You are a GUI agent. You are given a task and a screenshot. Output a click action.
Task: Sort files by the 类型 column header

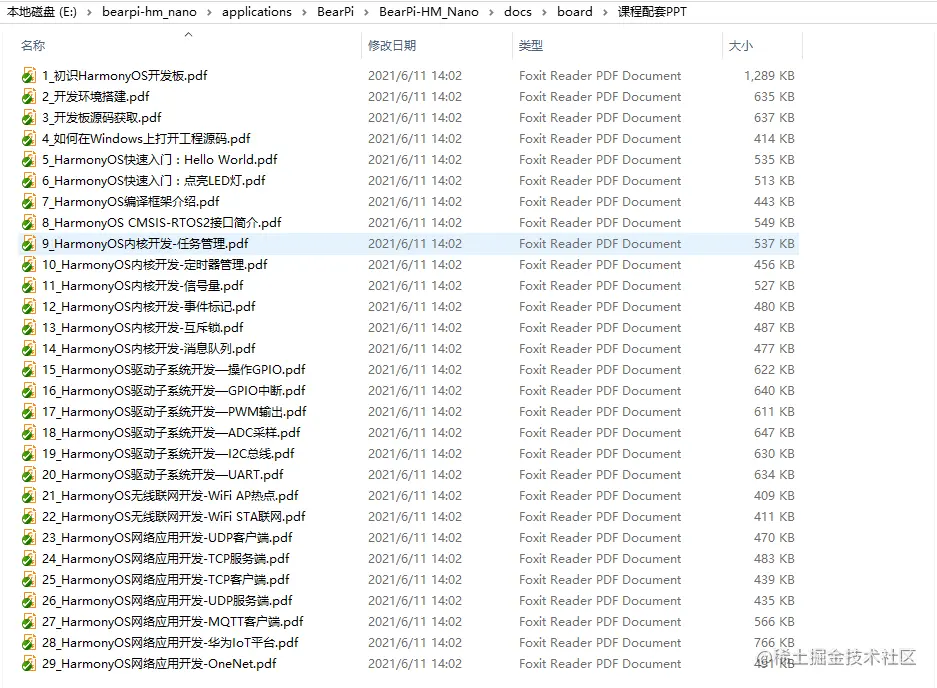pos(531,45)
